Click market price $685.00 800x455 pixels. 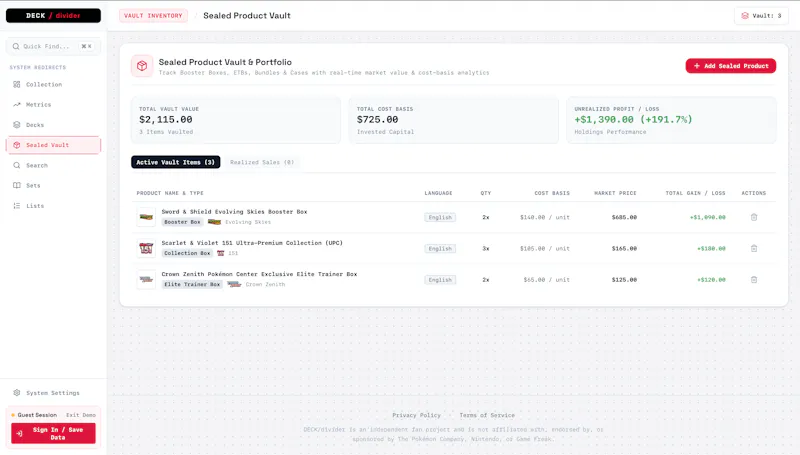(x=624, y=217)
